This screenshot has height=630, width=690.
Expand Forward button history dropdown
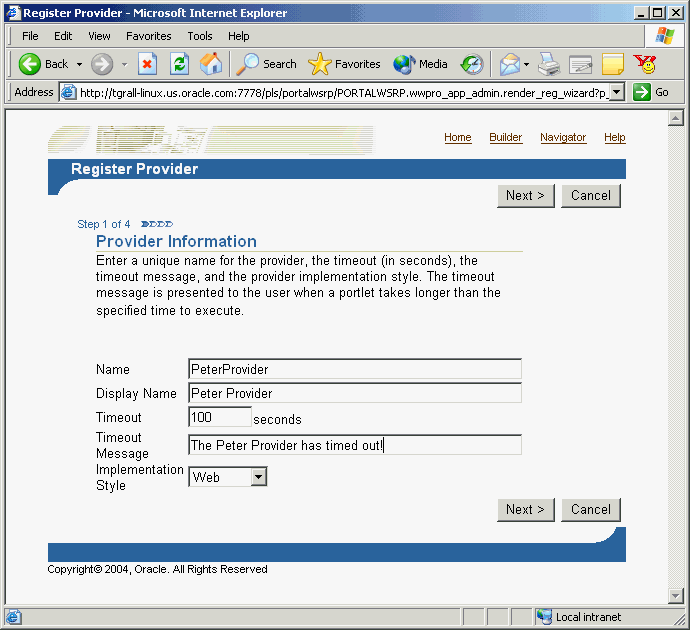(x=125, y=64)
